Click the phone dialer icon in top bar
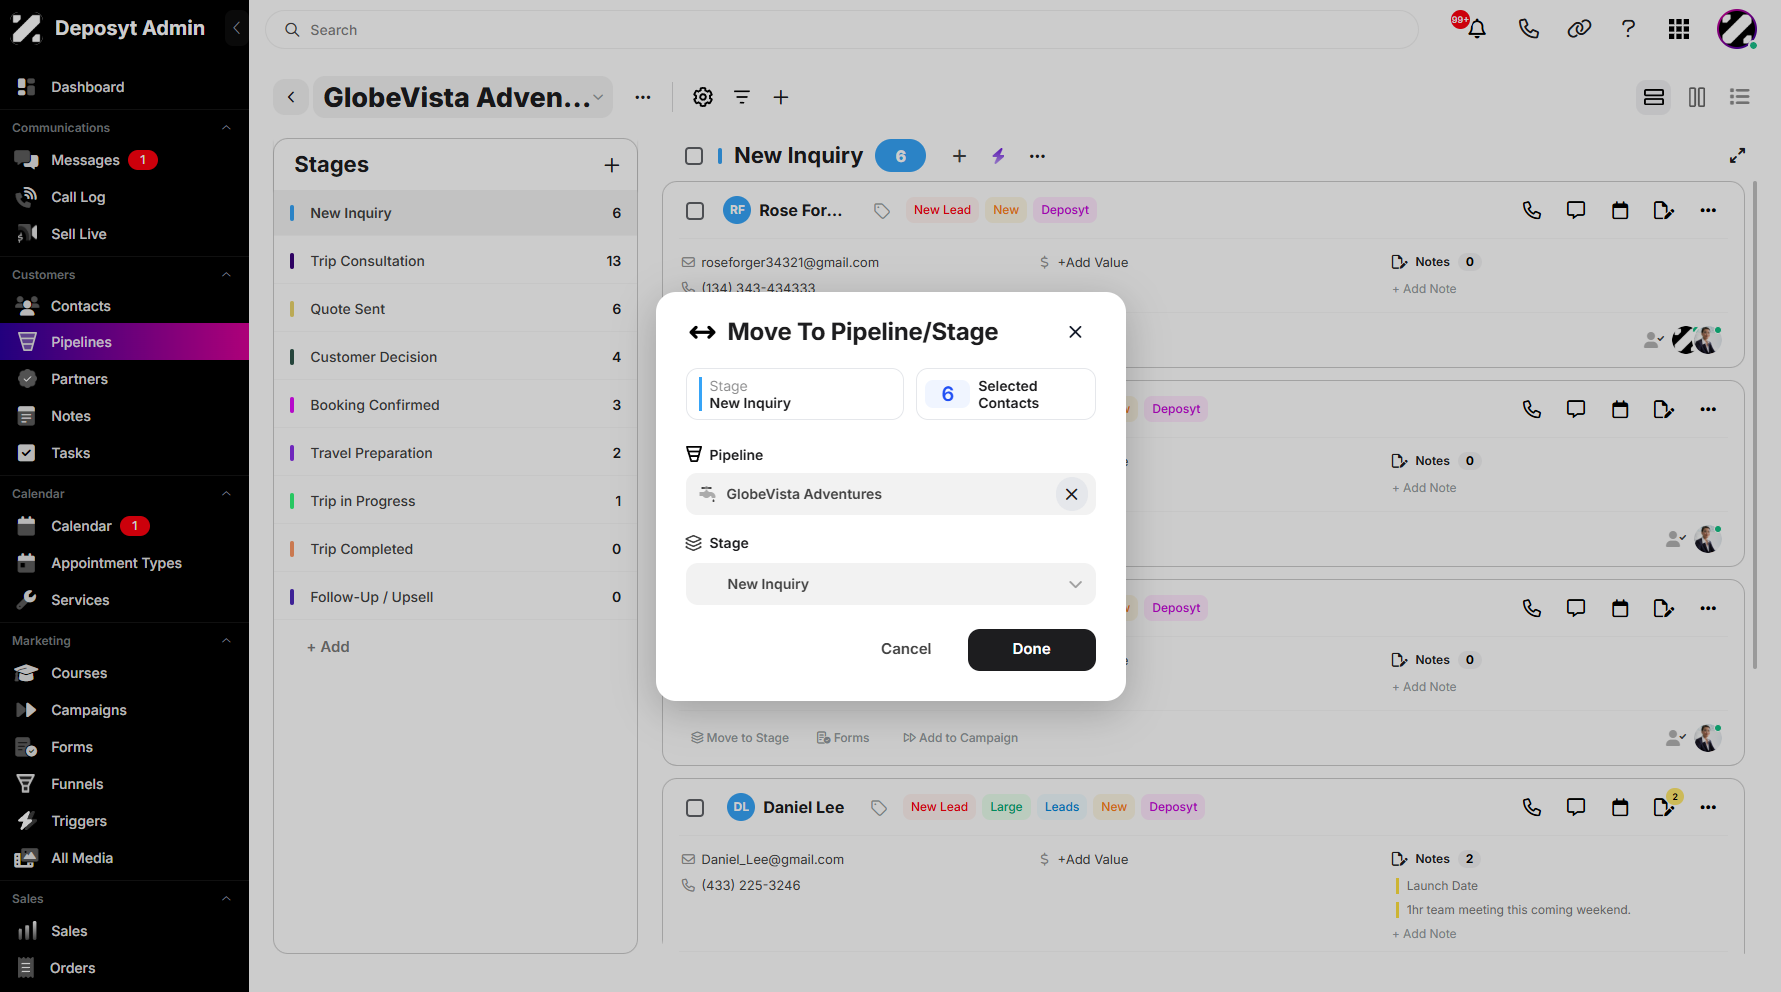Image resolution: width=1781 pixels, height=992 pixels. coord(1528,29)
